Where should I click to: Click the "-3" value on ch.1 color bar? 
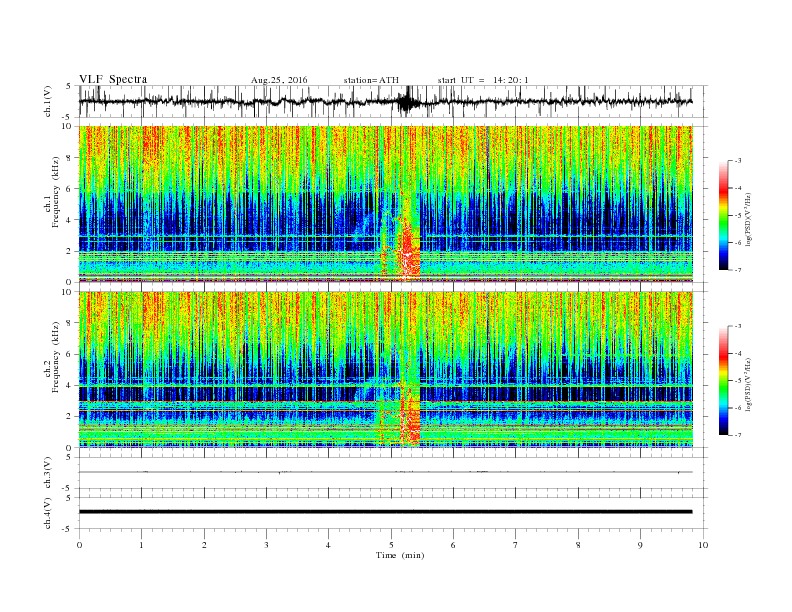[738, 161]
